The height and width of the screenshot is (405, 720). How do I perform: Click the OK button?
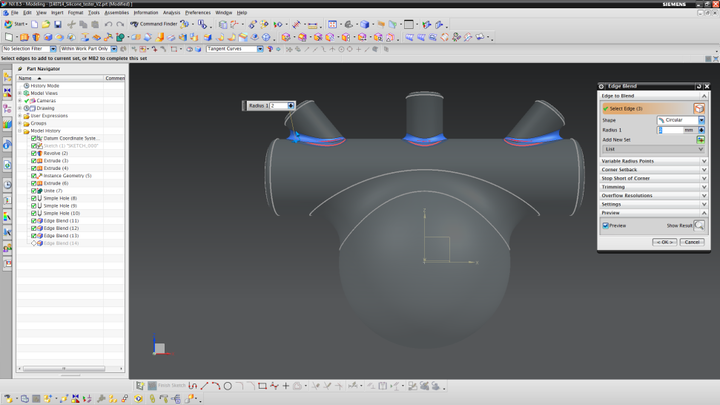pos(664,242)
